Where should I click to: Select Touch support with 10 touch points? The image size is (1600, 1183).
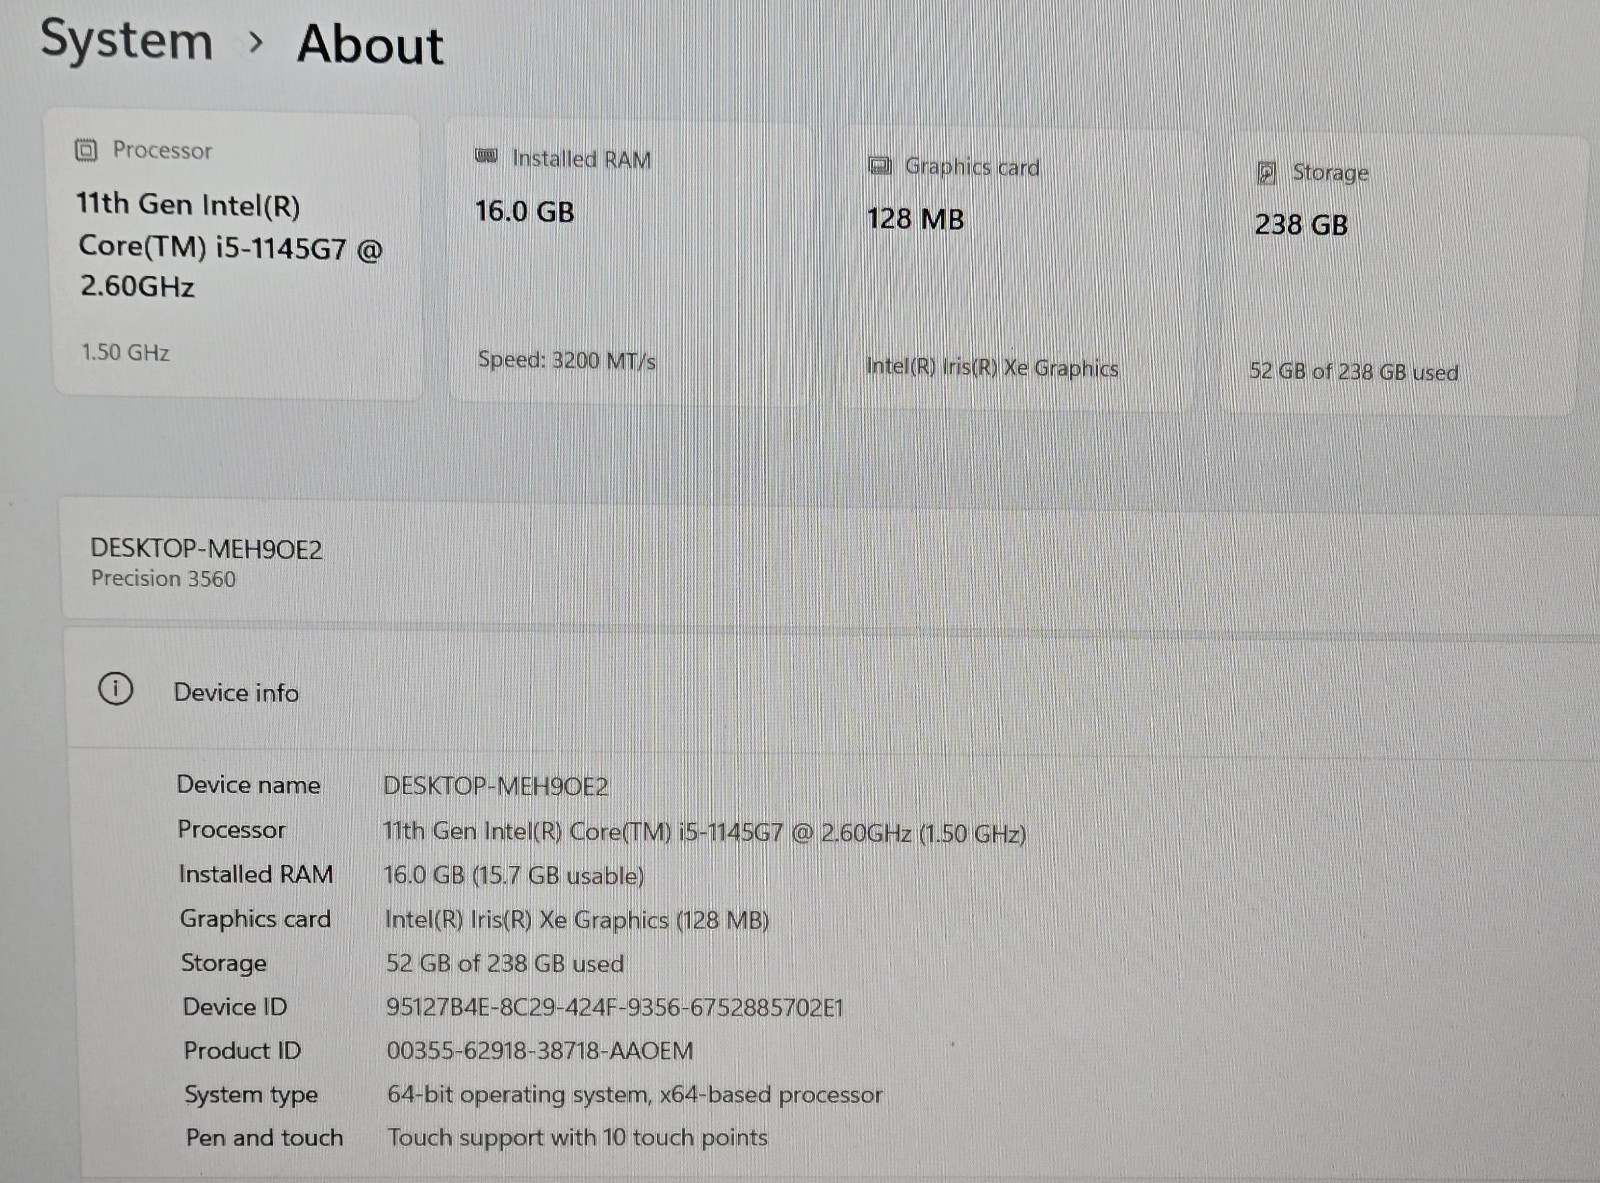(578, 1138)
